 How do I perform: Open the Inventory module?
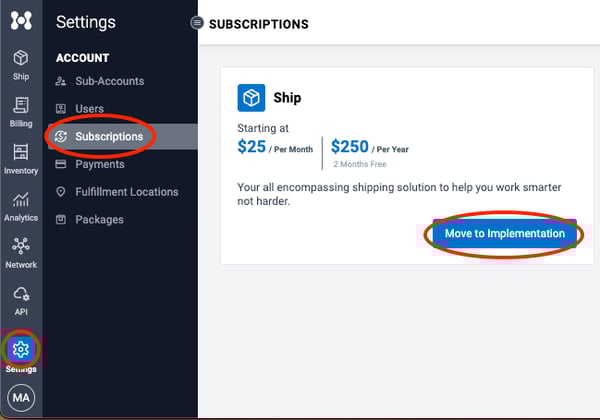pos(21,158)
